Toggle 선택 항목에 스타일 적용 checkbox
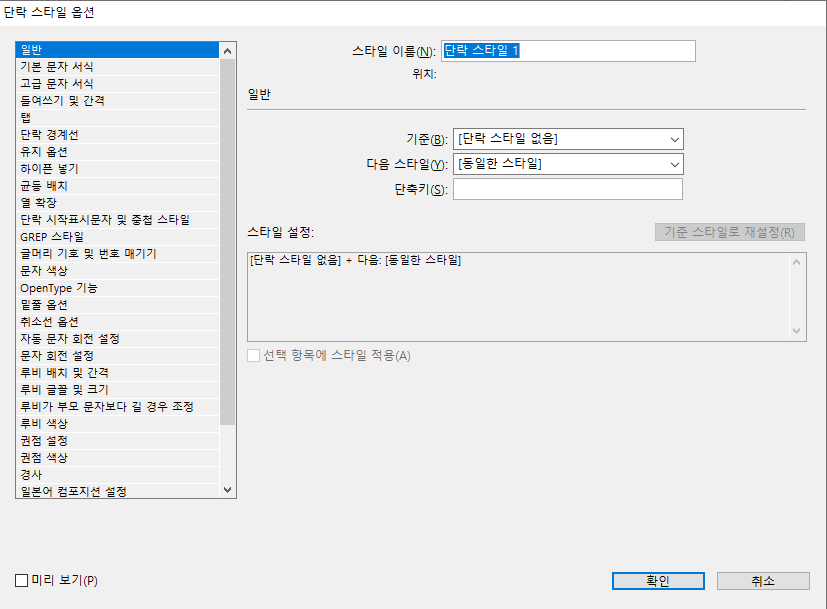 pos(253,356)
